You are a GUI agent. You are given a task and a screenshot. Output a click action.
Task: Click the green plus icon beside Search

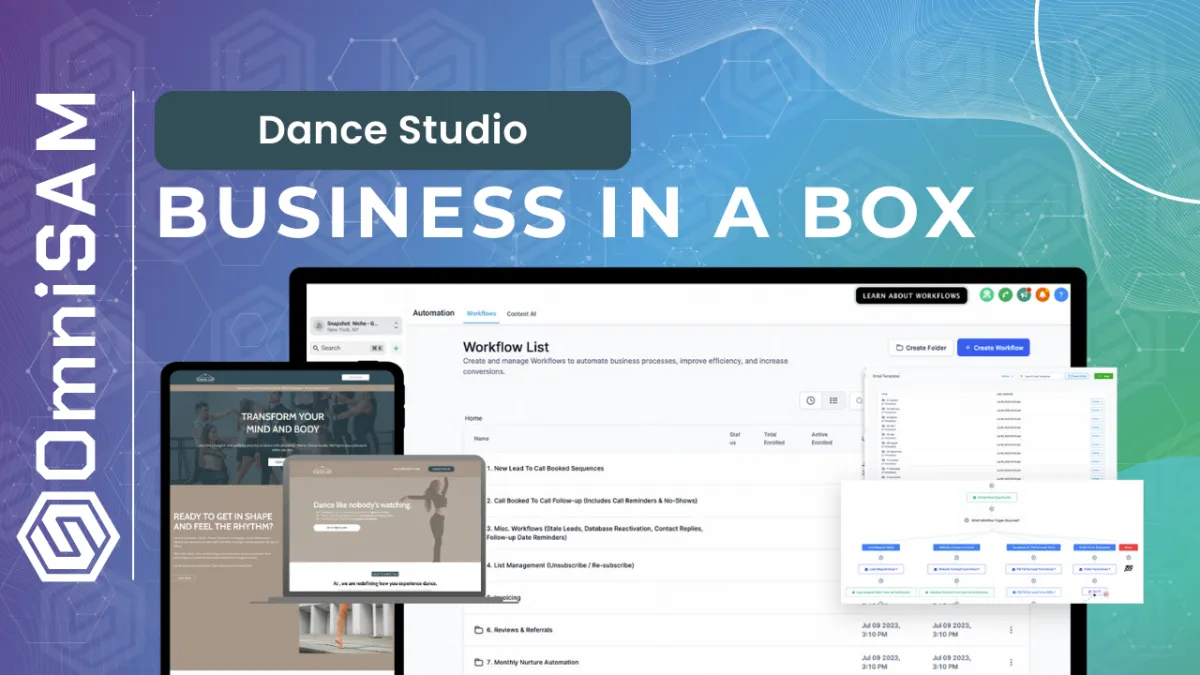coord(396,348)
